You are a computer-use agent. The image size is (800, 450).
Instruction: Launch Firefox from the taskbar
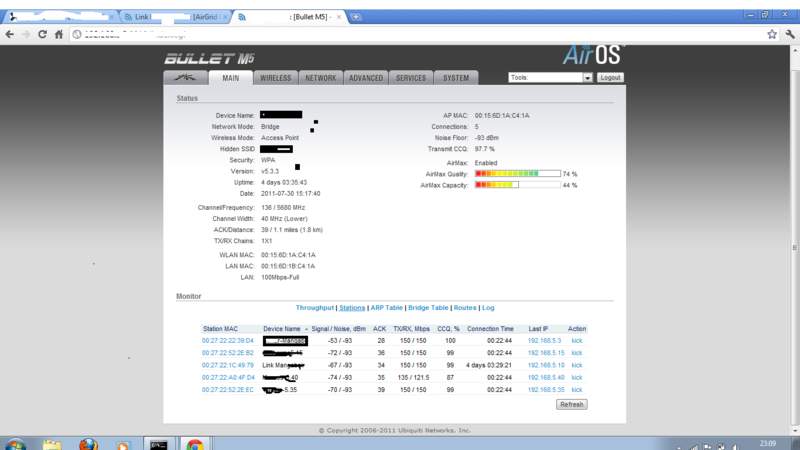[x=88, y=444]
